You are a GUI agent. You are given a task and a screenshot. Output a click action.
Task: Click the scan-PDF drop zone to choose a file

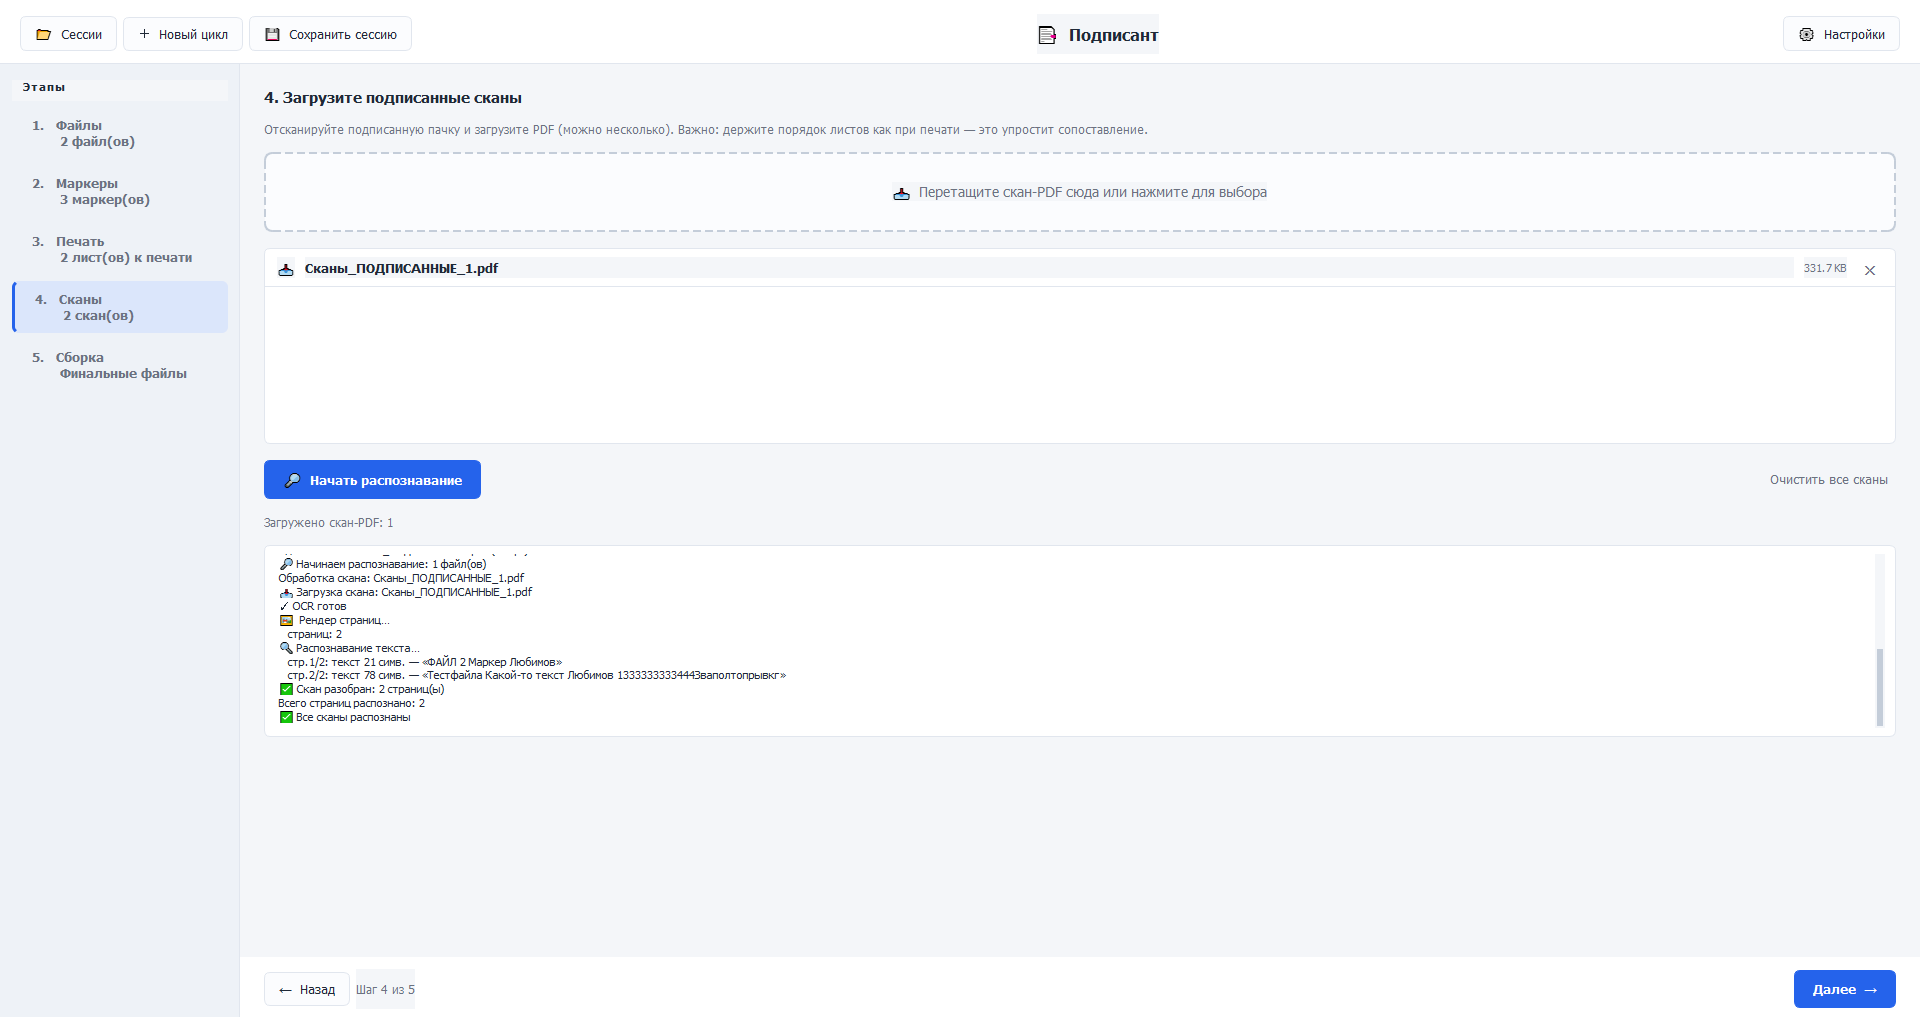click(1080, 192)
